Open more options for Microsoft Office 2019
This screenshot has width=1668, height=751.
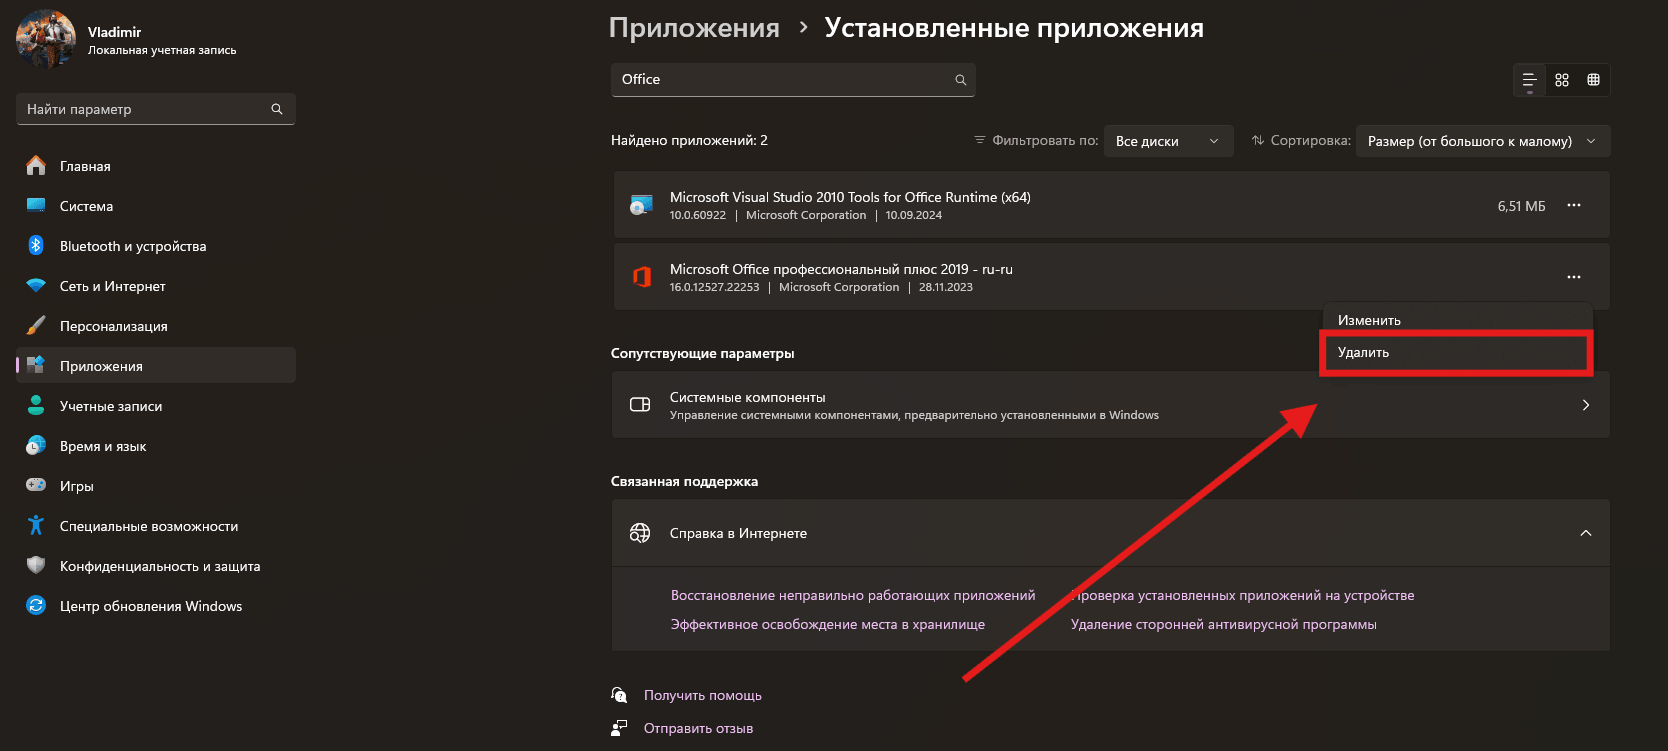click(1574, 277)
